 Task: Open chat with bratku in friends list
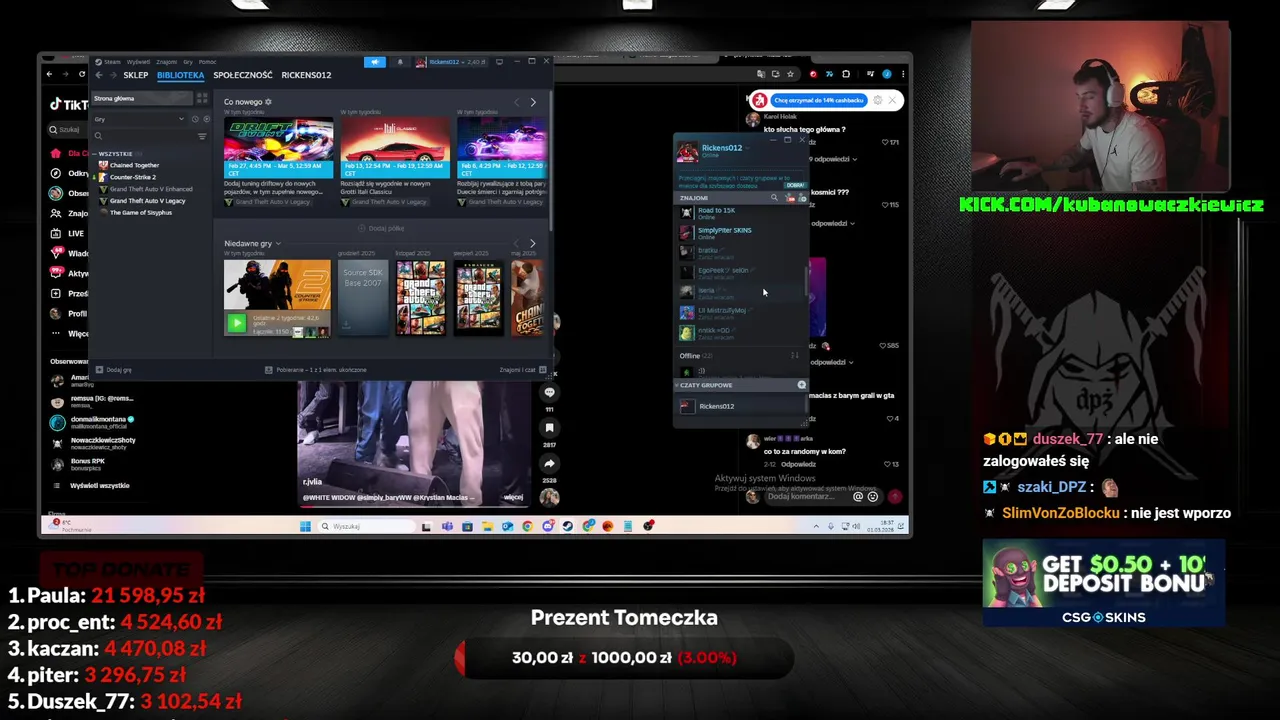740,252
